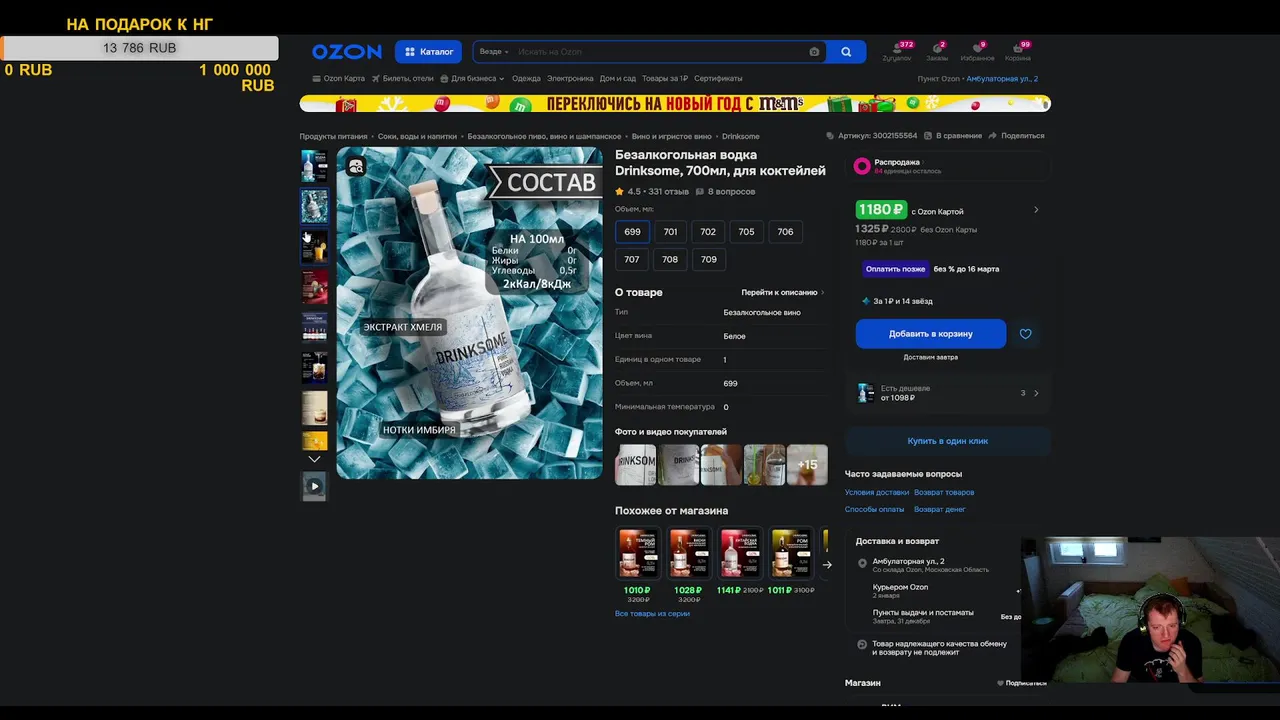This screenshot has width=1280, height=720.
Task: Subscribe to store via Подписаться heart
Action: pyautogui.click(x=1022, y=683)
